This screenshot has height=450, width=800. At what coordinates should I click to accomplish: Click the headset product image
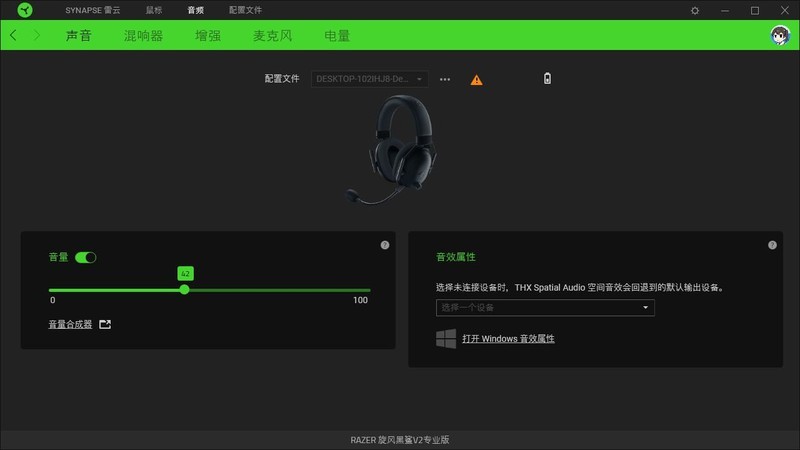coord(391,149)
